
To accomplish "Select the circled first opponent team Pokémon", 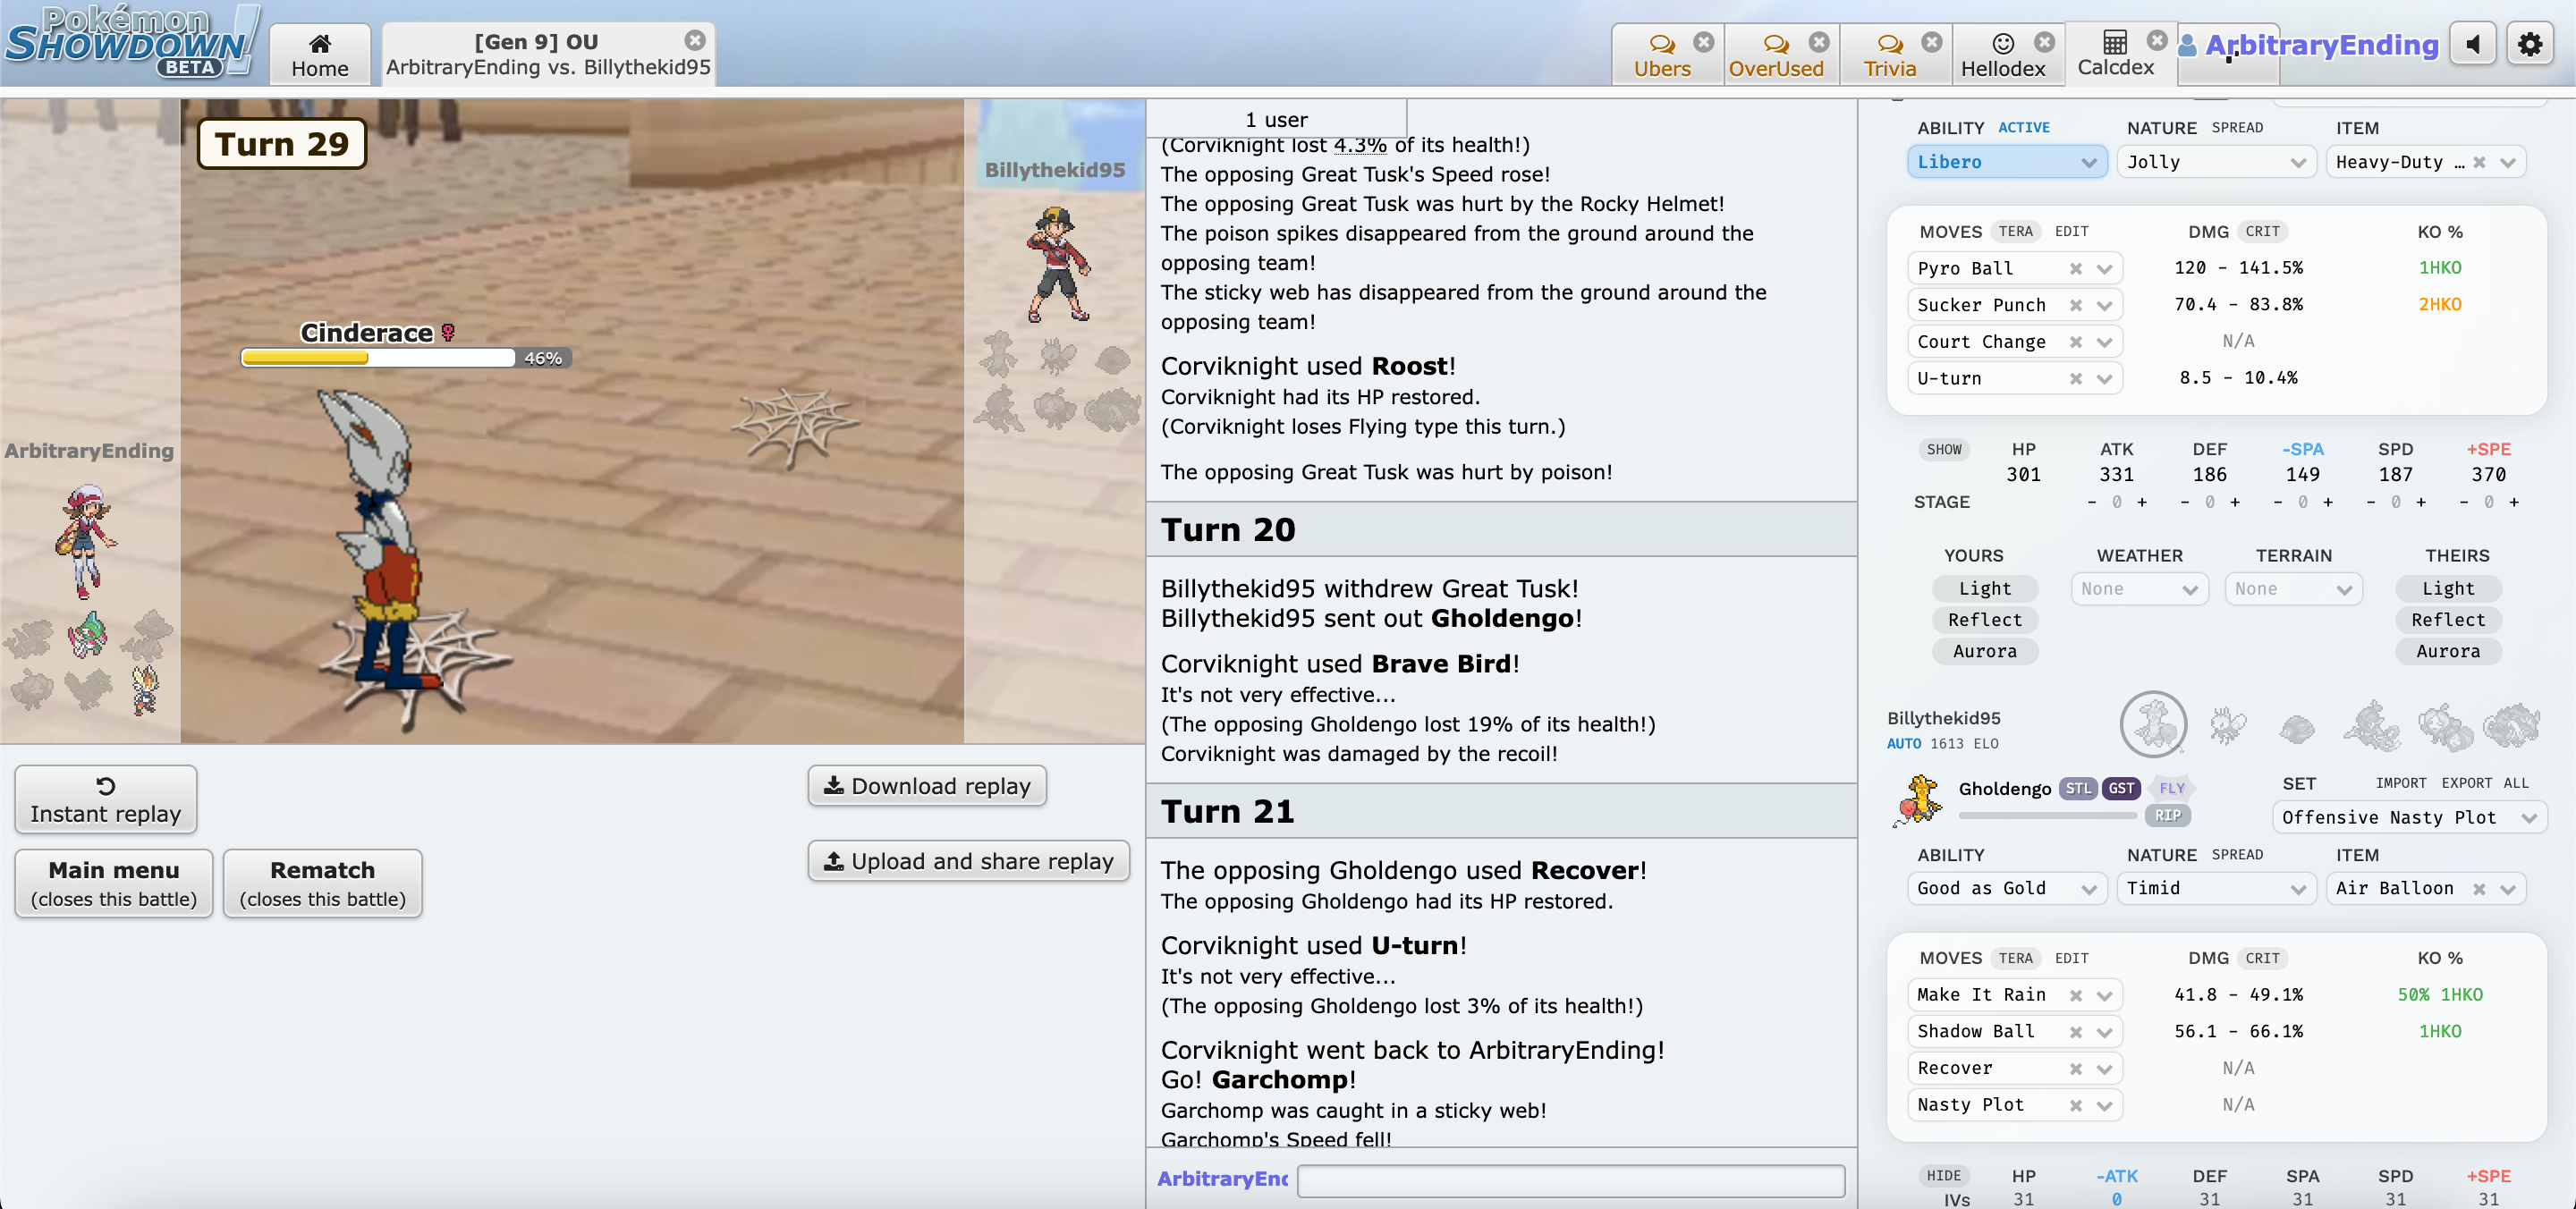I will click(2153, 724).
